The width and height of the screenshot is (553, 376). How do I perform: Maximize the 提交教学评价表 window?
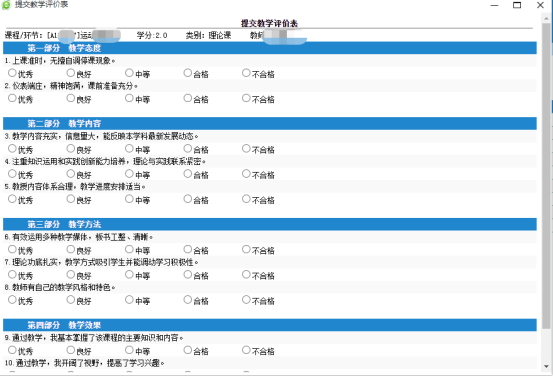point(517,5)
